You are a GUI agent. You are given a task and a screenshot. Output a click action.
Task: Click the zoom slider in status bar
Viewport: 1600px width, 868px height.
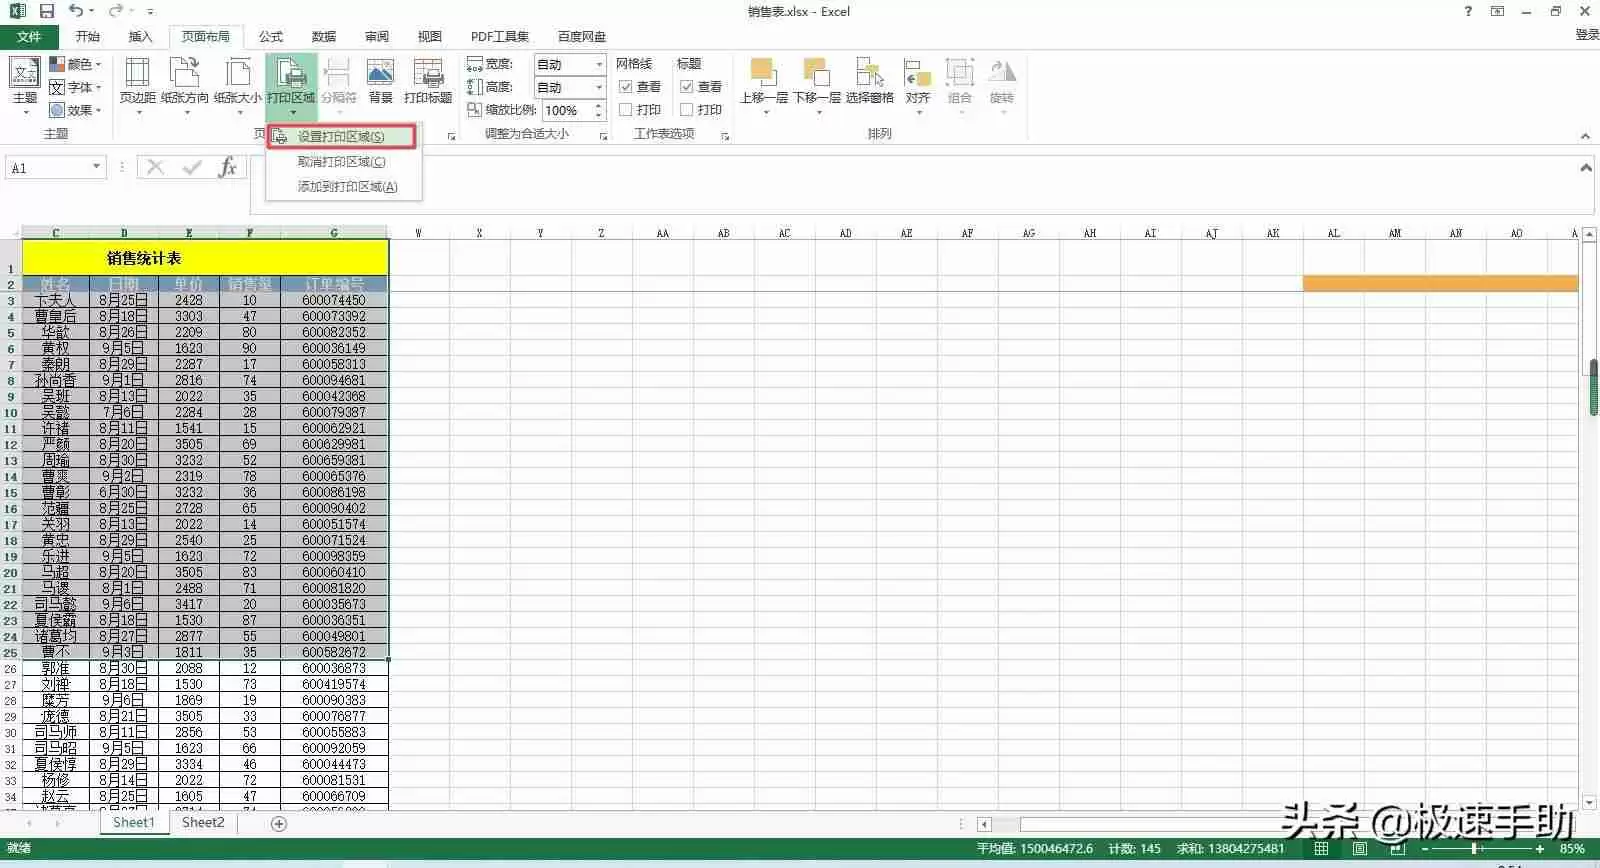click(x=1475, y=849)
